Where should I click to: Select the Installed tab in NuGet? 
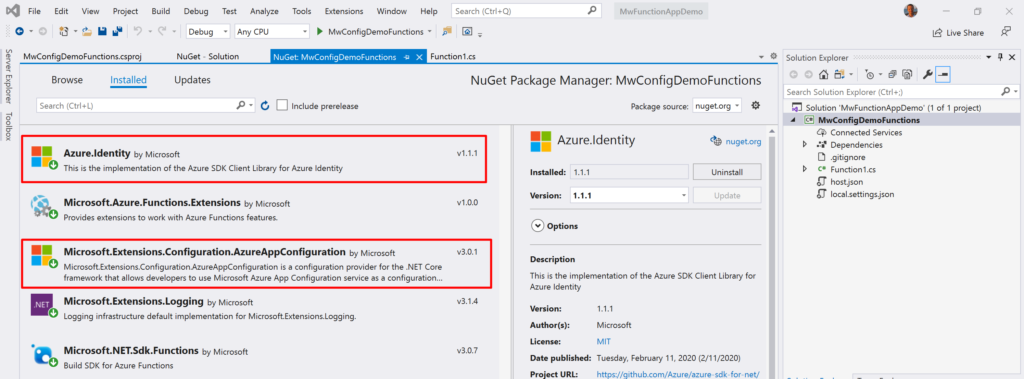click(x=128, y=80)
